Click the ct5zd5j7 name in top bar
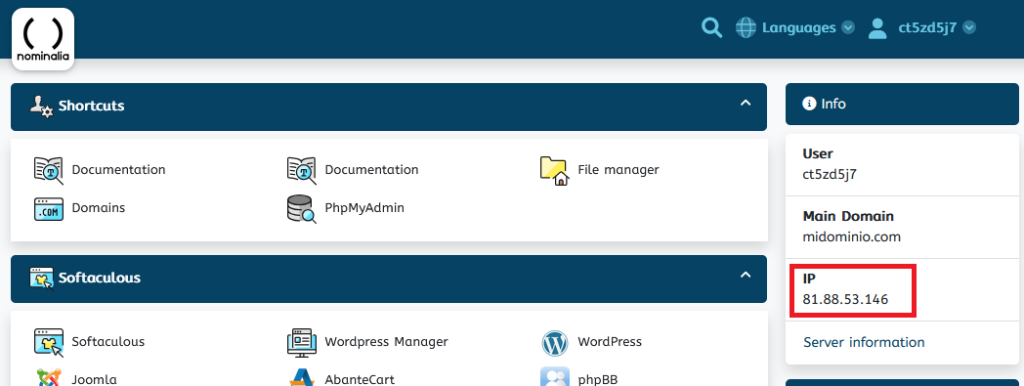This screenshot has height=386, width=1024. pos(927,27)
